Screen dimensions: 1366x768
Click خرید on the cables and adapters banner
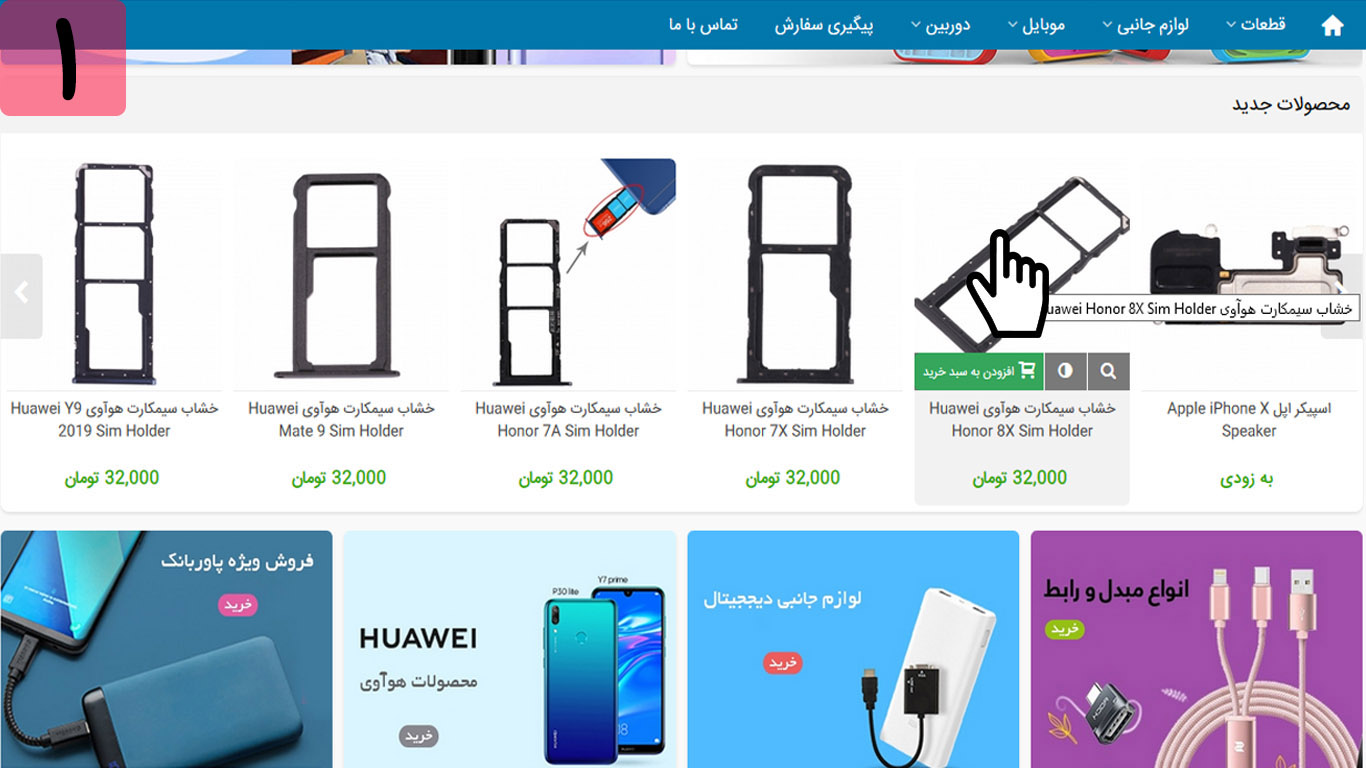pos(1065,629)
